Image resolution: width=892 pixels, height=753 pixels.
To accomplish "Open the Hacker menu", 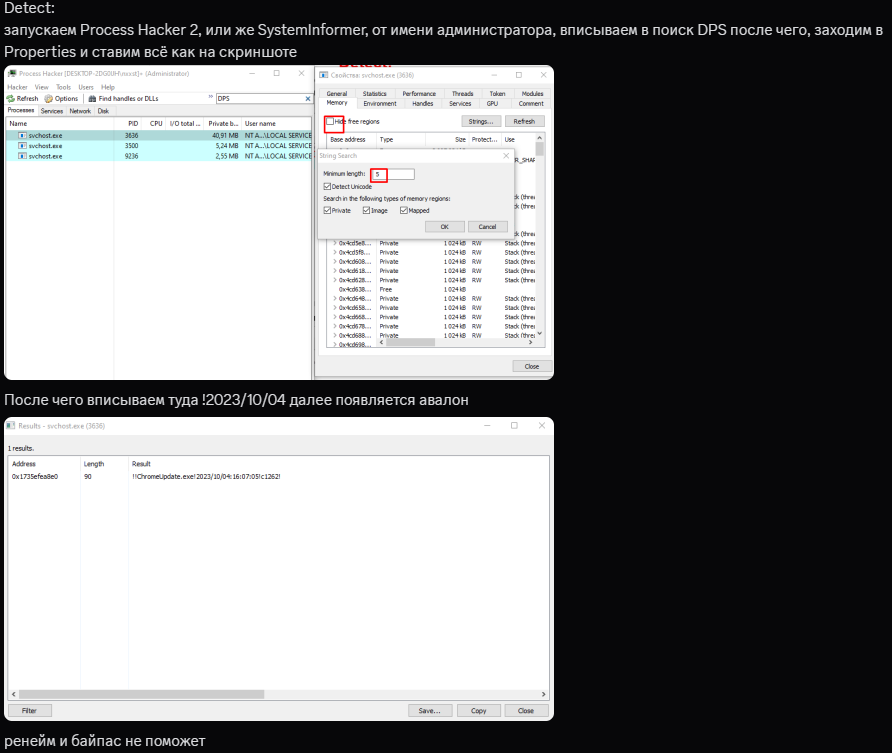I will [17, 87].
